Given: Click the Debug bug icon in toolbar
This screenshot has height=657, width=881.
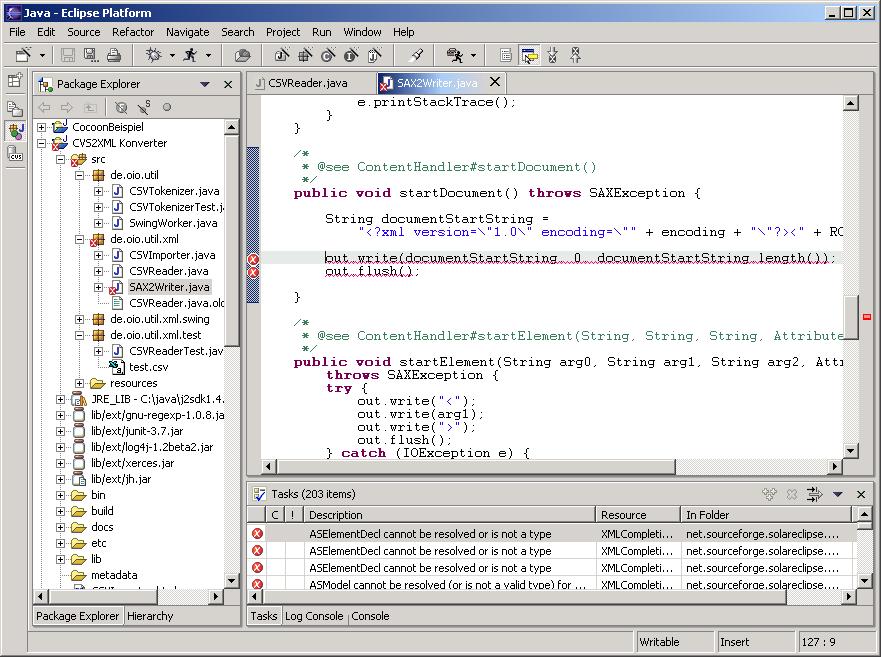Looking at the screenshot, I should click(x=154, y=56).
